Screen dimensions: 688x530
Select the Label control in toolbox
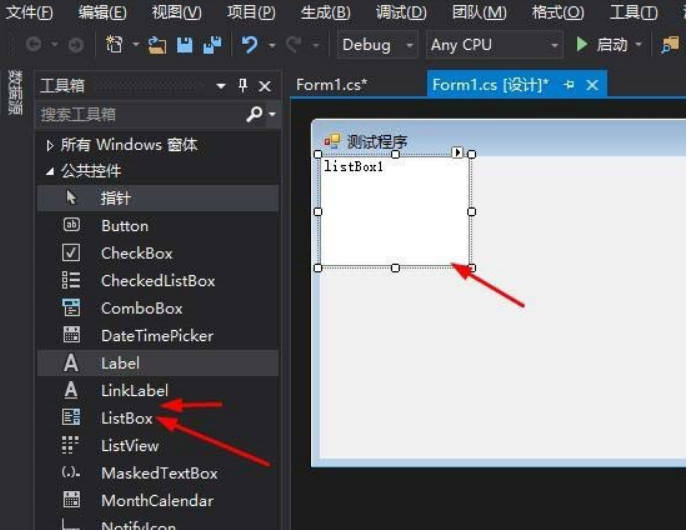158,363
